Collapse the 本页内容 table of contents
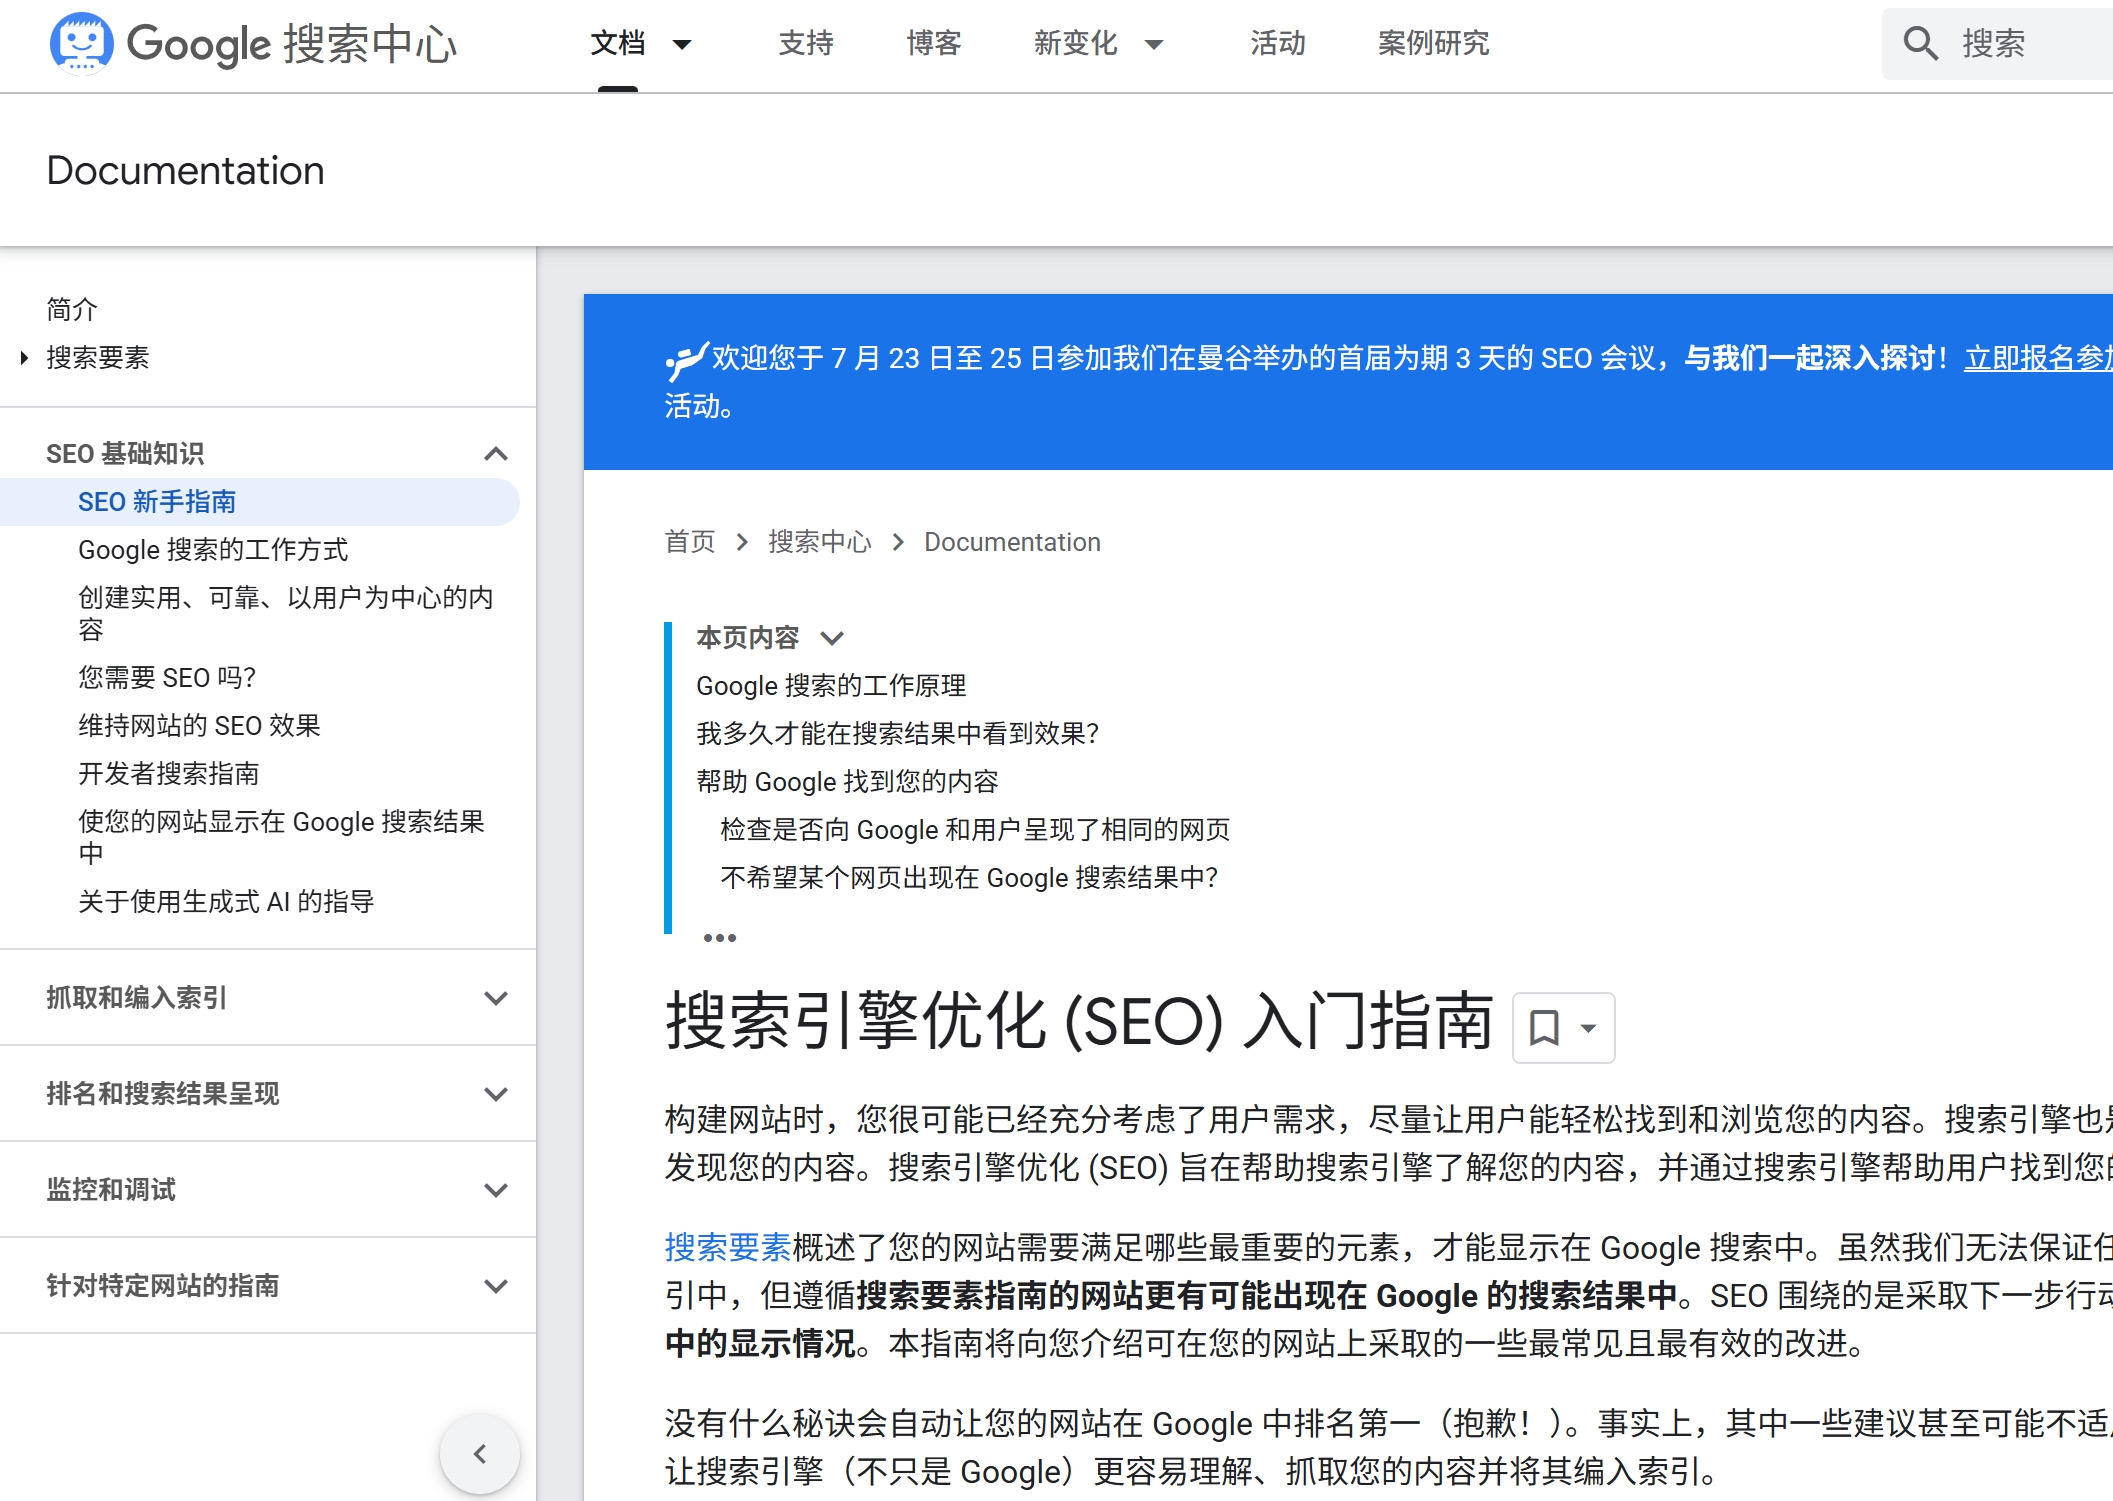 [832, 638]
